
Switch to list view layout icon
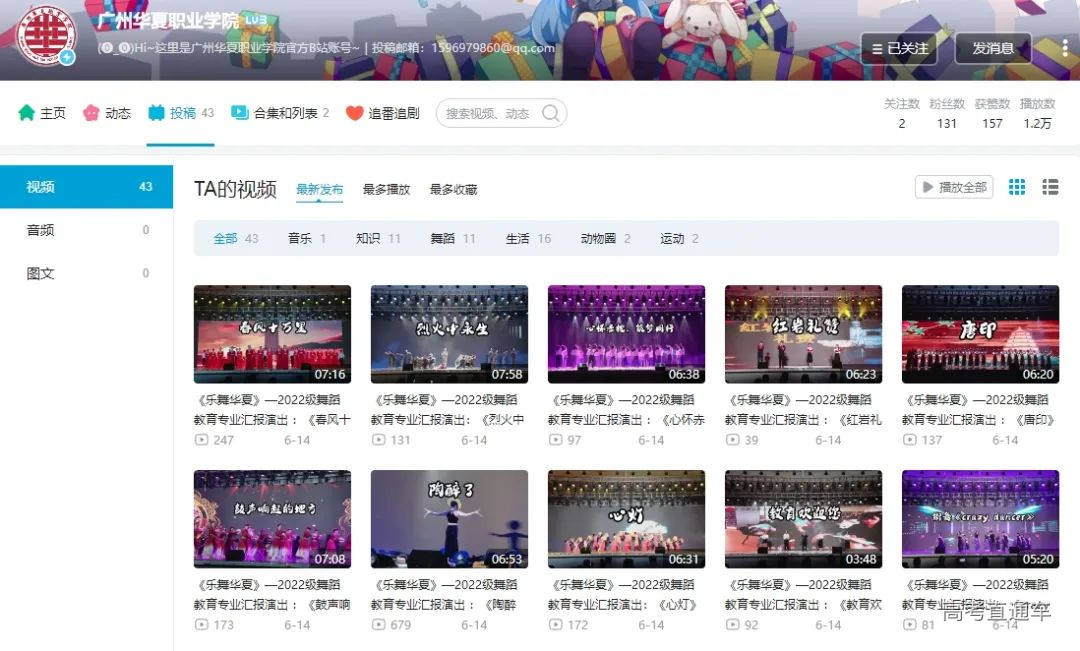pos(1049,186)
